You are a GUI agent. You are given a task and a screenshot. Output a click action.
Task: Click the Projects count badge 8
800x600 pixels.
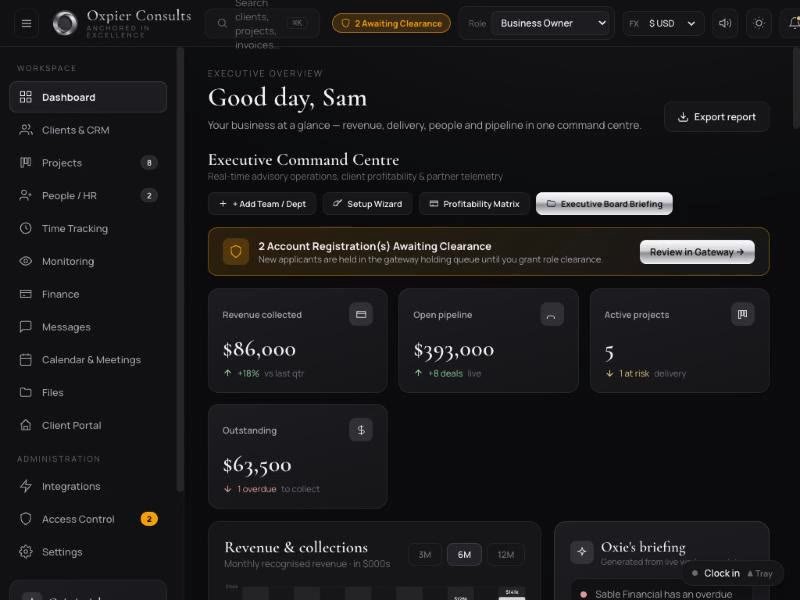149,163
